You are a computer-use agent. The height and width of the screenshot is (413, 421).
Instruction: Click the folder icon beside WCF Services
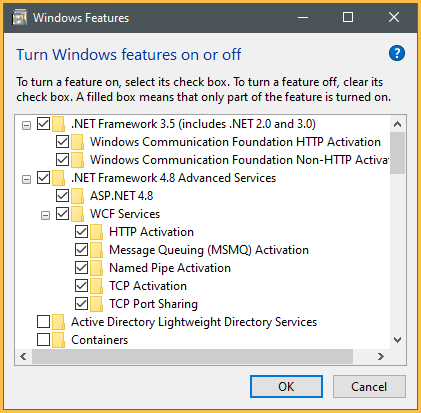point(77,214)
